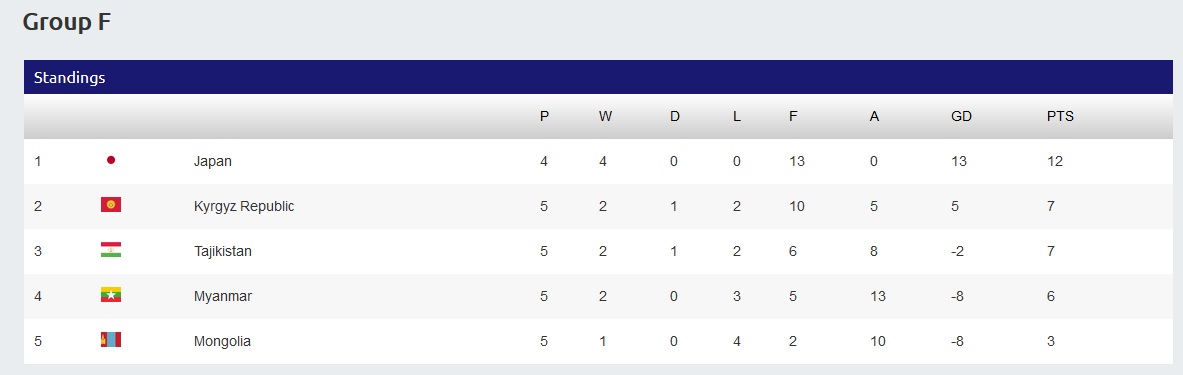Open the Japan team link

(213, 161)
